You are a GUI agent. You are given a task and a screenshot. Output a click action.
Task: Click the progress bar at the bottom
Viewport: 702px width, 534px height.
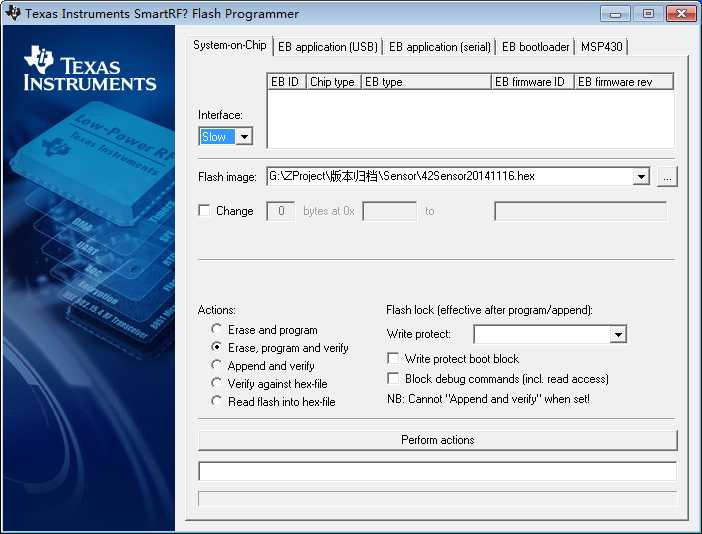[x=437, y=499]
